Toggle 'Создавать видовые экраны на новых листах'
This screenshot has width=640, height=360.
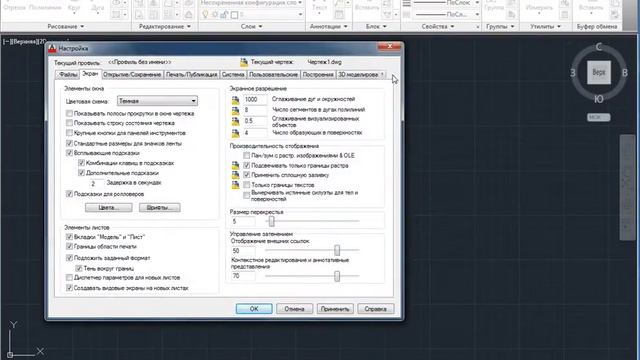tap(69, 288)
